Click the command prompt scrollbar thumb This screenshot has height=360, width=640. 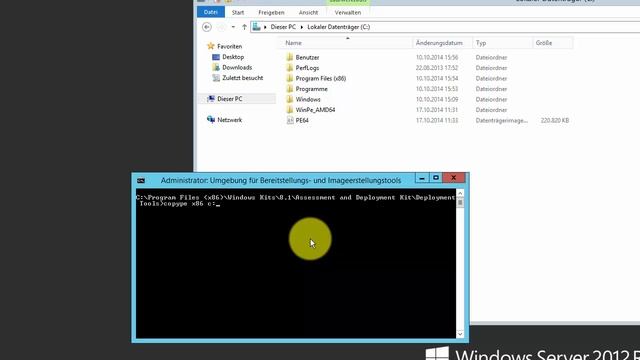[x=460, y=203]
